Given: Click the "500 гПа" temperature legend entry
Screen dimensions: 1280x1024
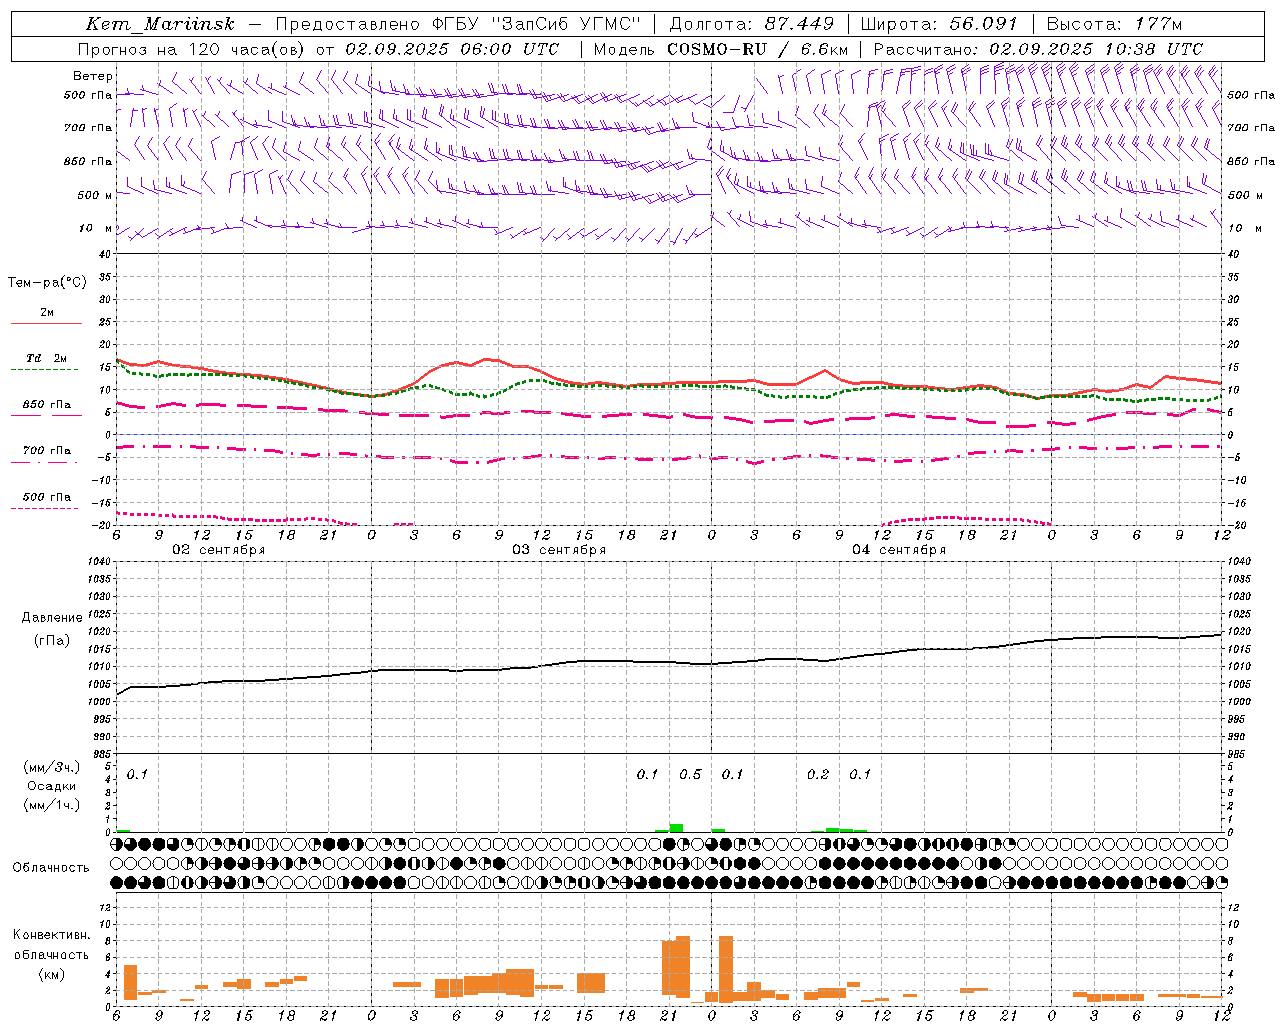Looking at the screenshot, I should click(x=46, y=497).
